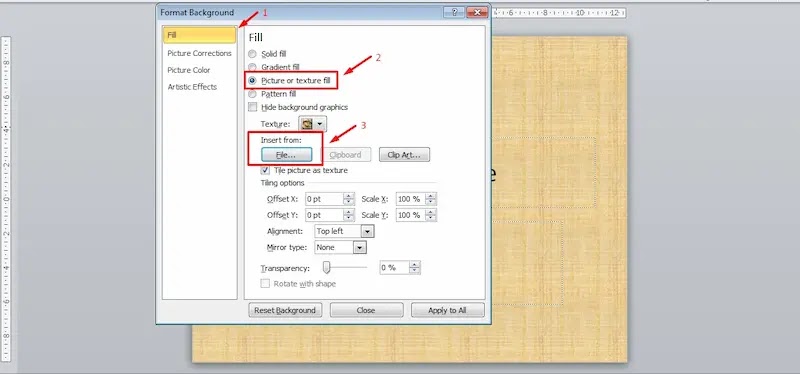This screenshot has height=374, width=800.
Task: Click the Transparency slider handle
Action: tap(327, 267)
